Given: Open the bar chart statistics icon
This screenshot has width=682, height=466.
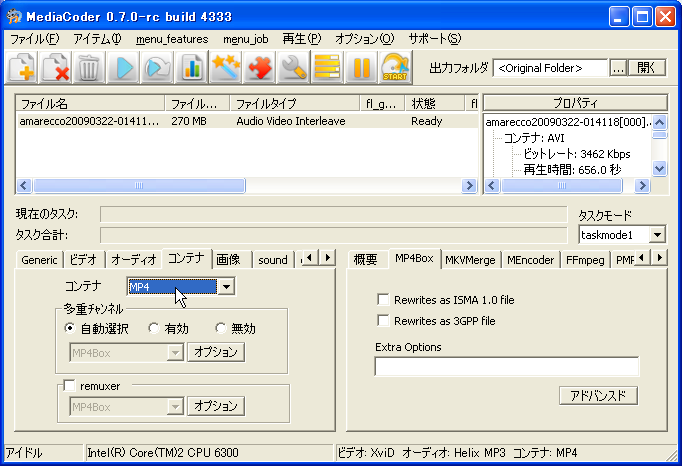Looking at the screenshot, I should 191,68.
